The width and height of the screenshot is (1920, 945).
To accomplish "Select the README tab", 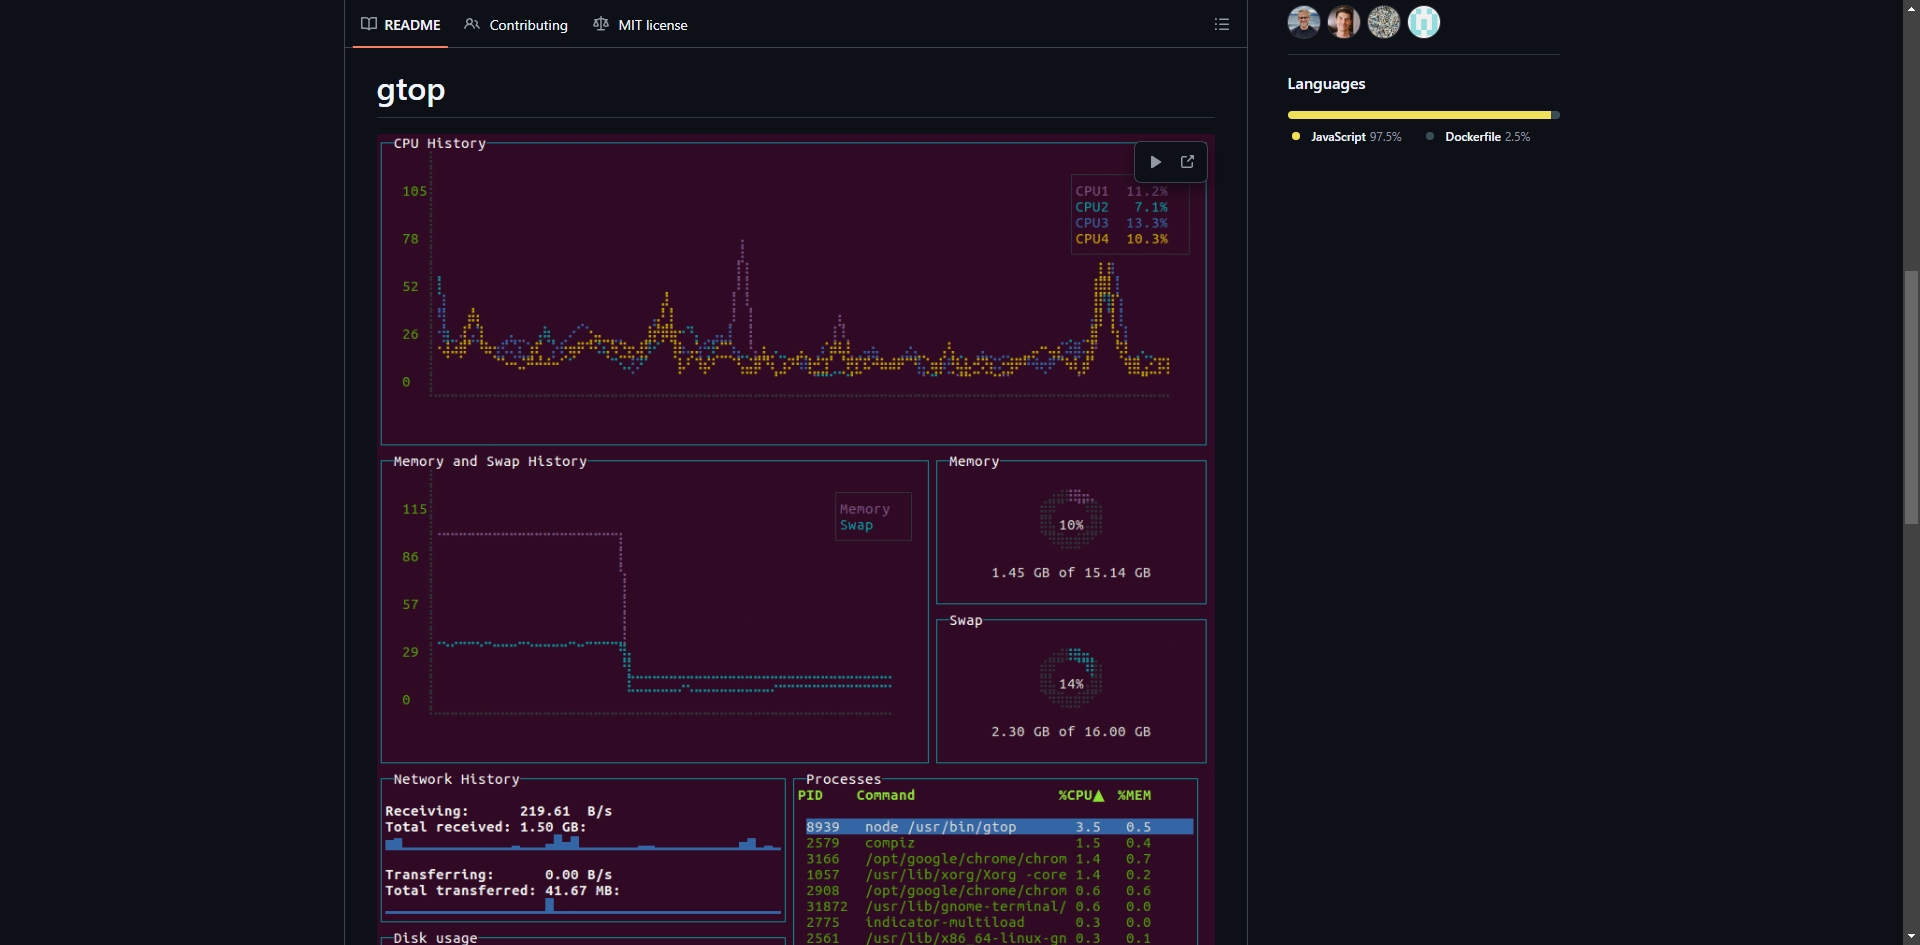I will [401, 24].
